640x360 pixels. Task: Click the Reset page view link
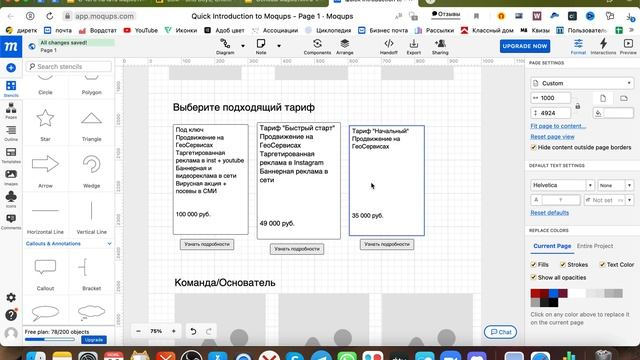[552, 137]
